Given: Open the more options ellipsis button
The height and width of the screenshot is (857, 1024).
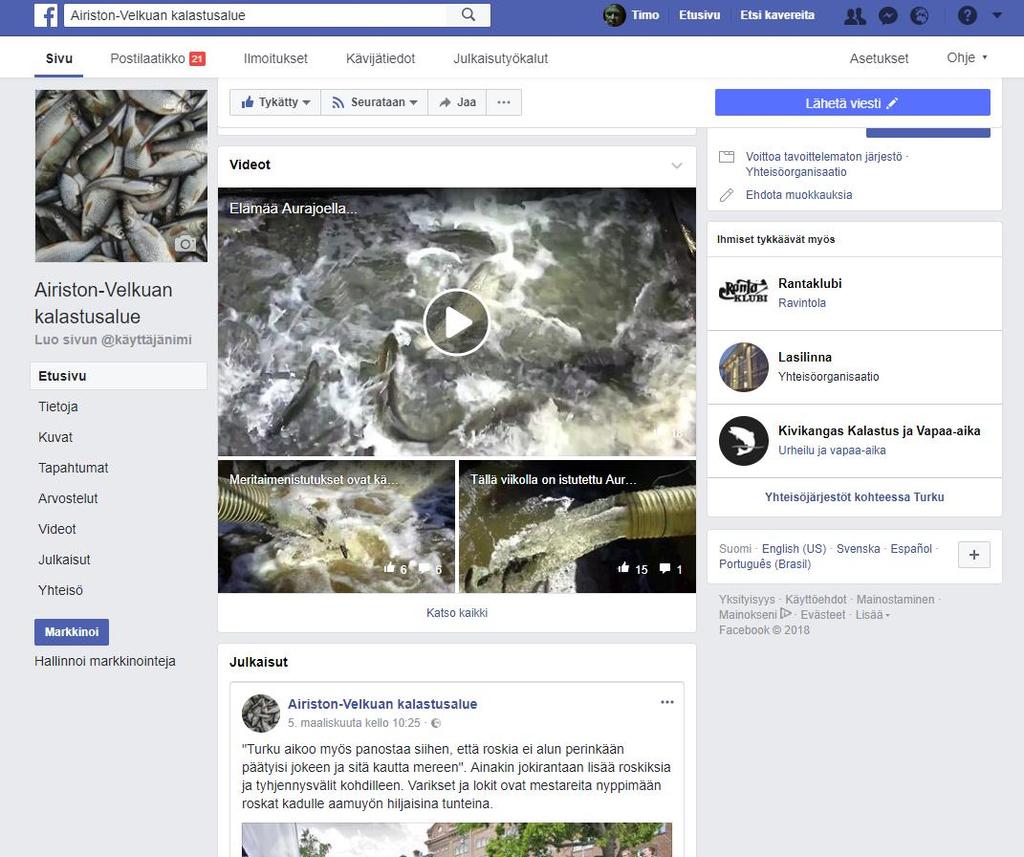Looking at the screenshot, I should (x=504, y=103).
